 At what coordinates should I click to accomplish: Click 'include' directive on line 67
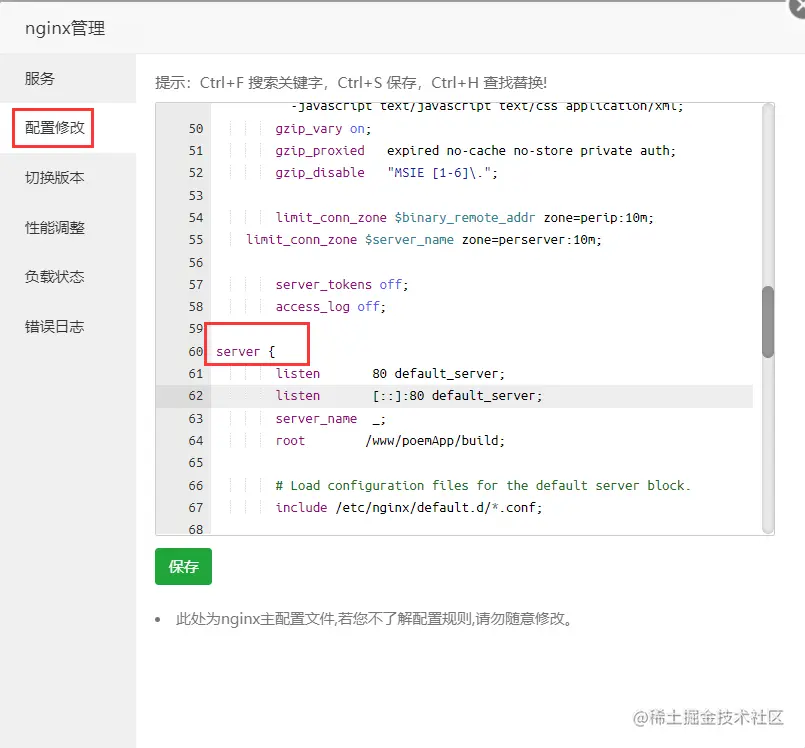point(301,508)
